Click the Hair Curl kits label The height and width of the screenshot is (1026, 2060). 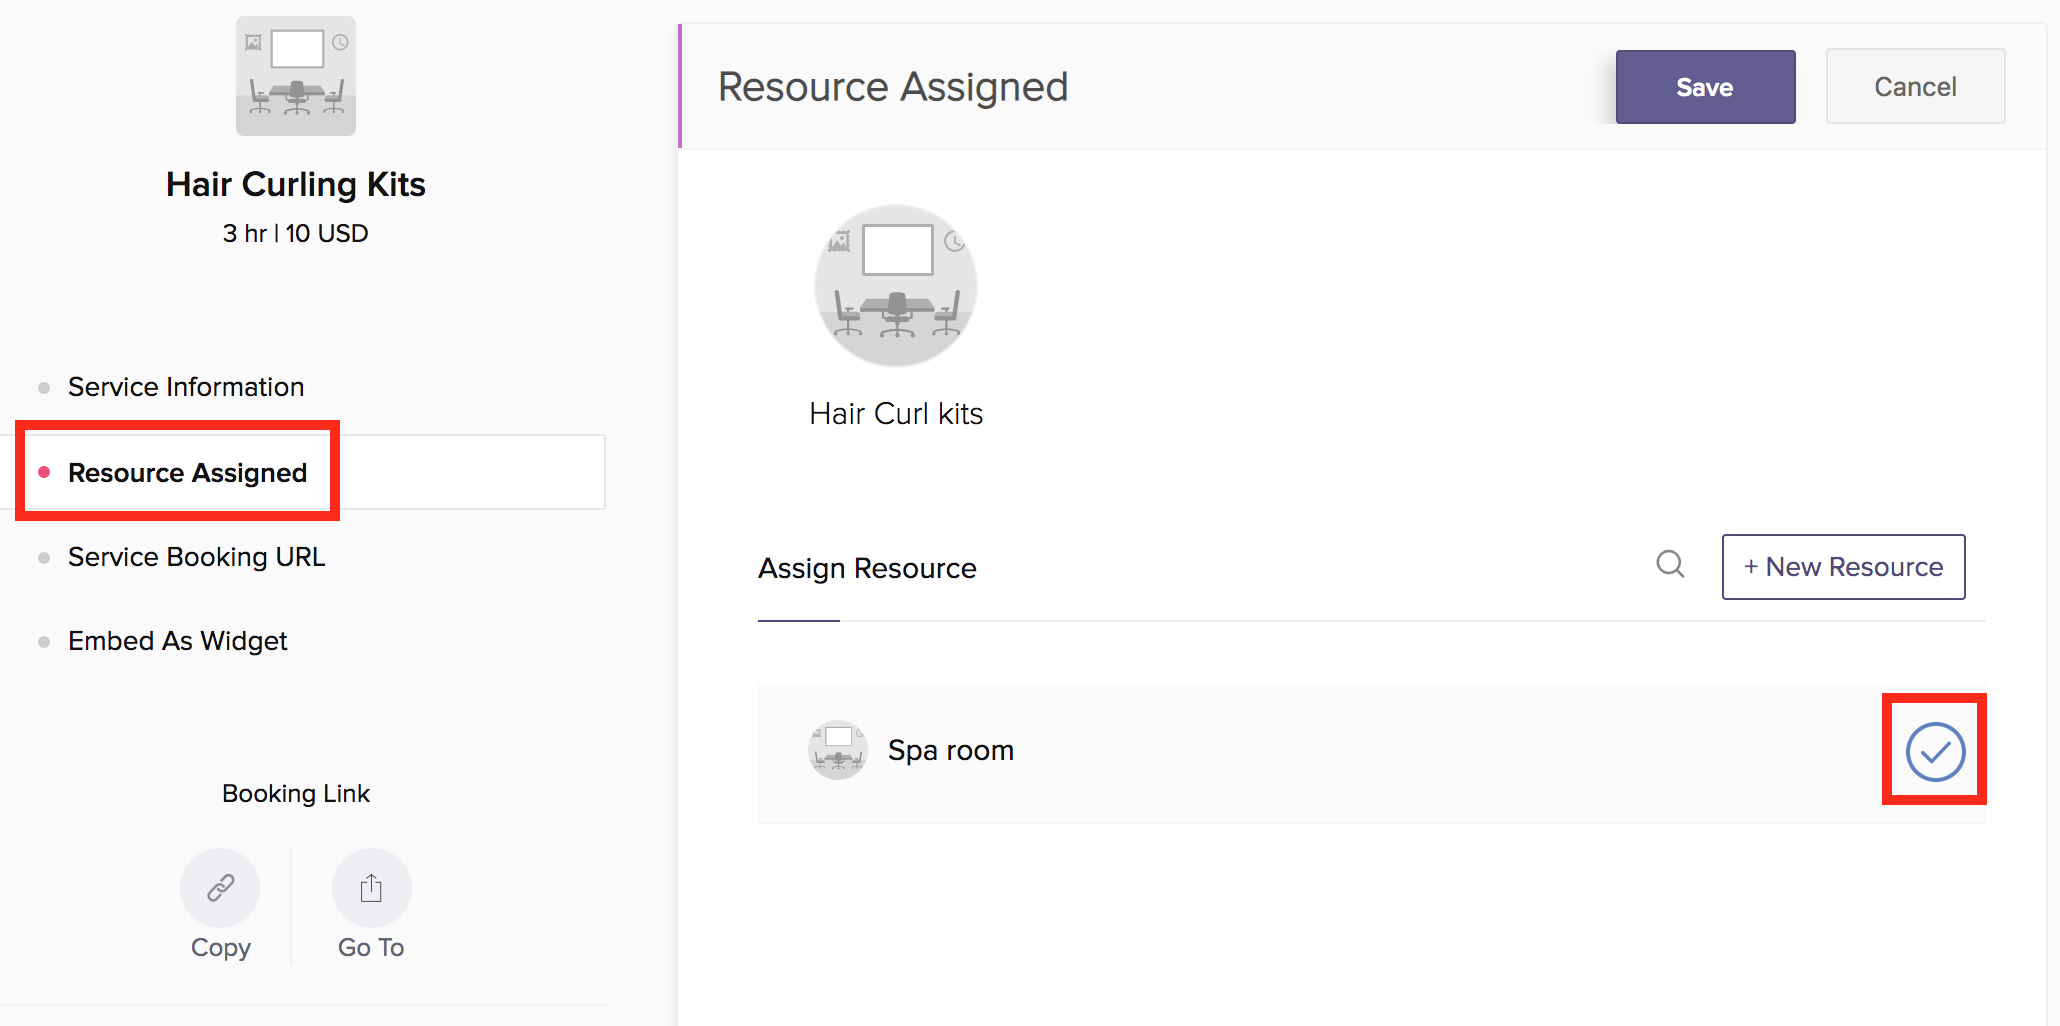[x=896, y=414]
